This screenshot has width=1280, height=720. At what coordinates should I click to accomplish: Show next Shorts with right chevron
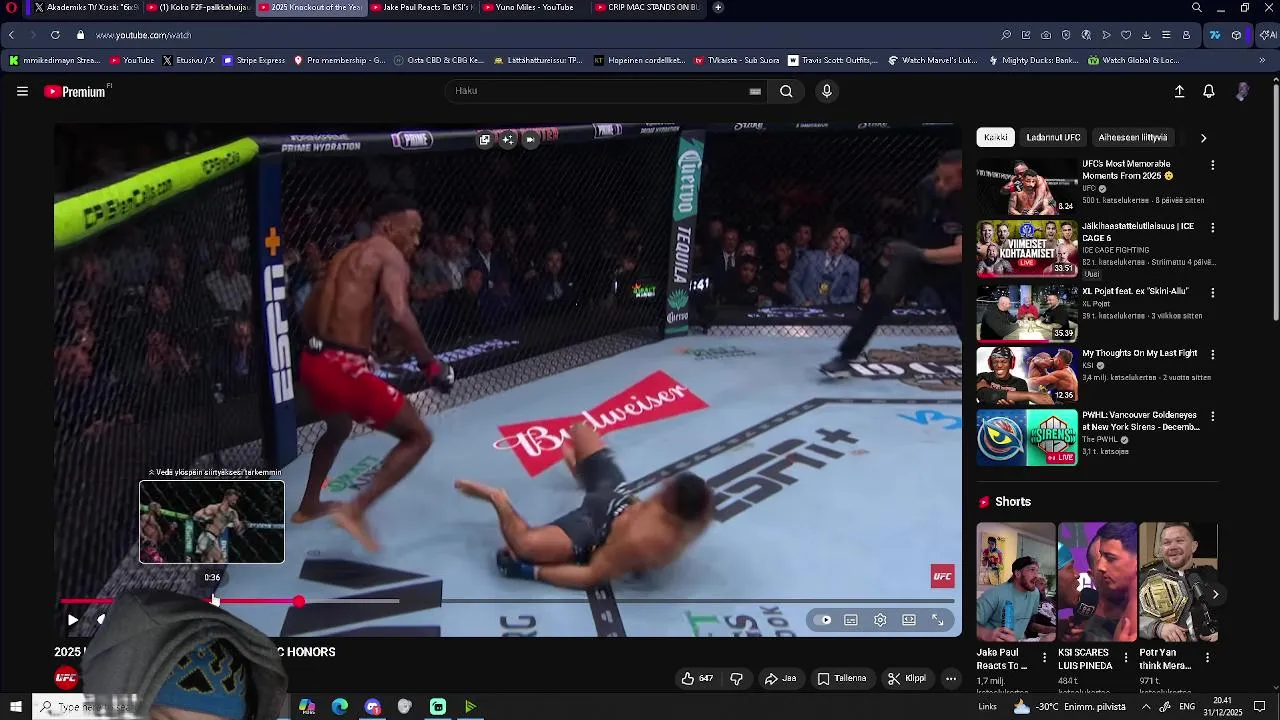pos(1215,594)
